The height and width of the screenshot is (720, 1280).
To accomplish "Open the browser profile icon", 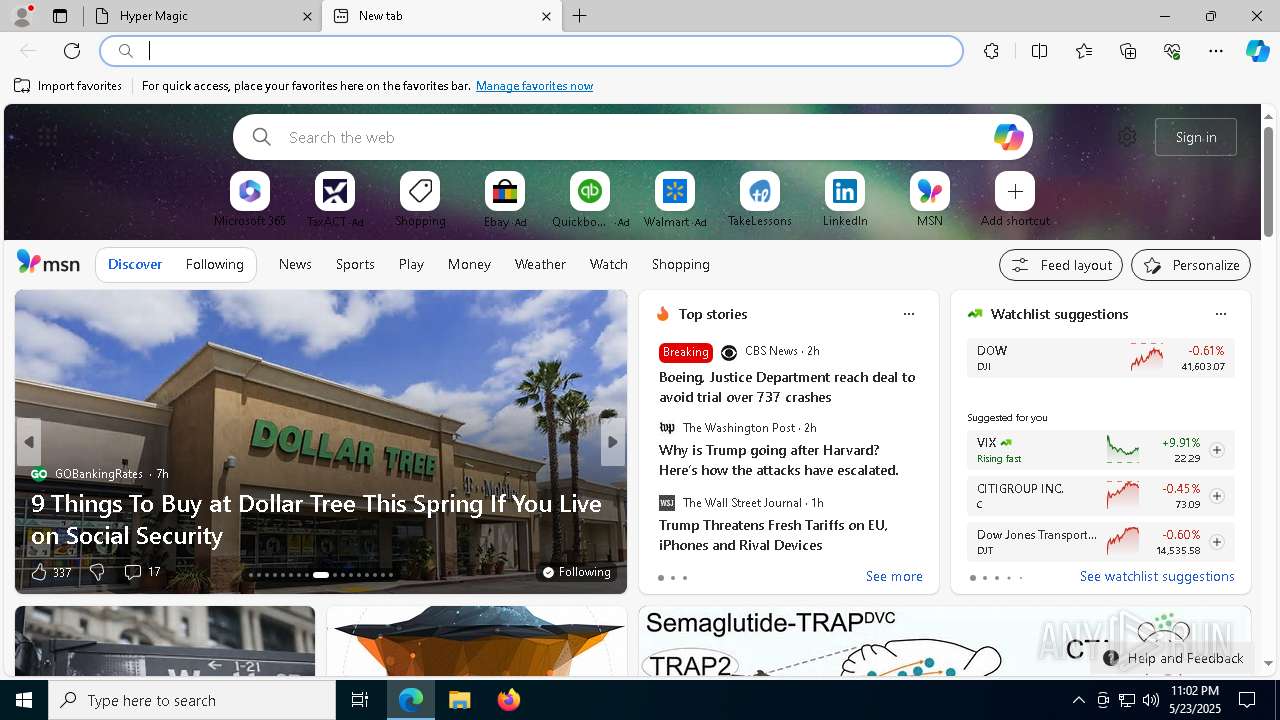I will (x=21, y=15).
